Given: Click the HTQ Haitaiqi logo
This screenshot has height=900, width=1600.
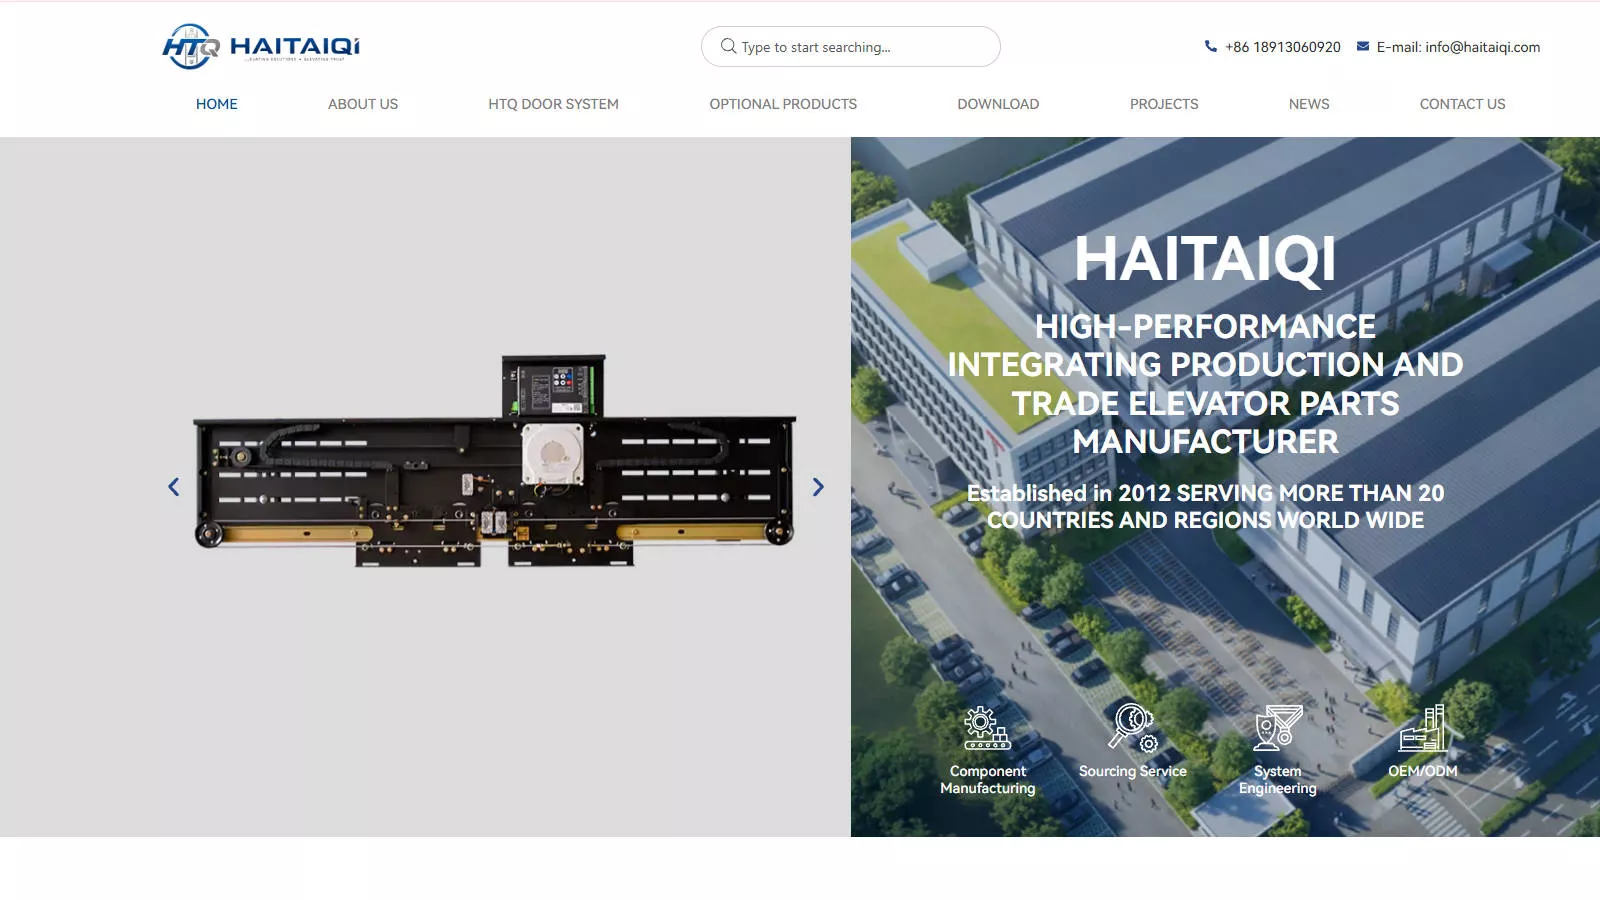Looking at the screenshot, I should coord(261,46).
